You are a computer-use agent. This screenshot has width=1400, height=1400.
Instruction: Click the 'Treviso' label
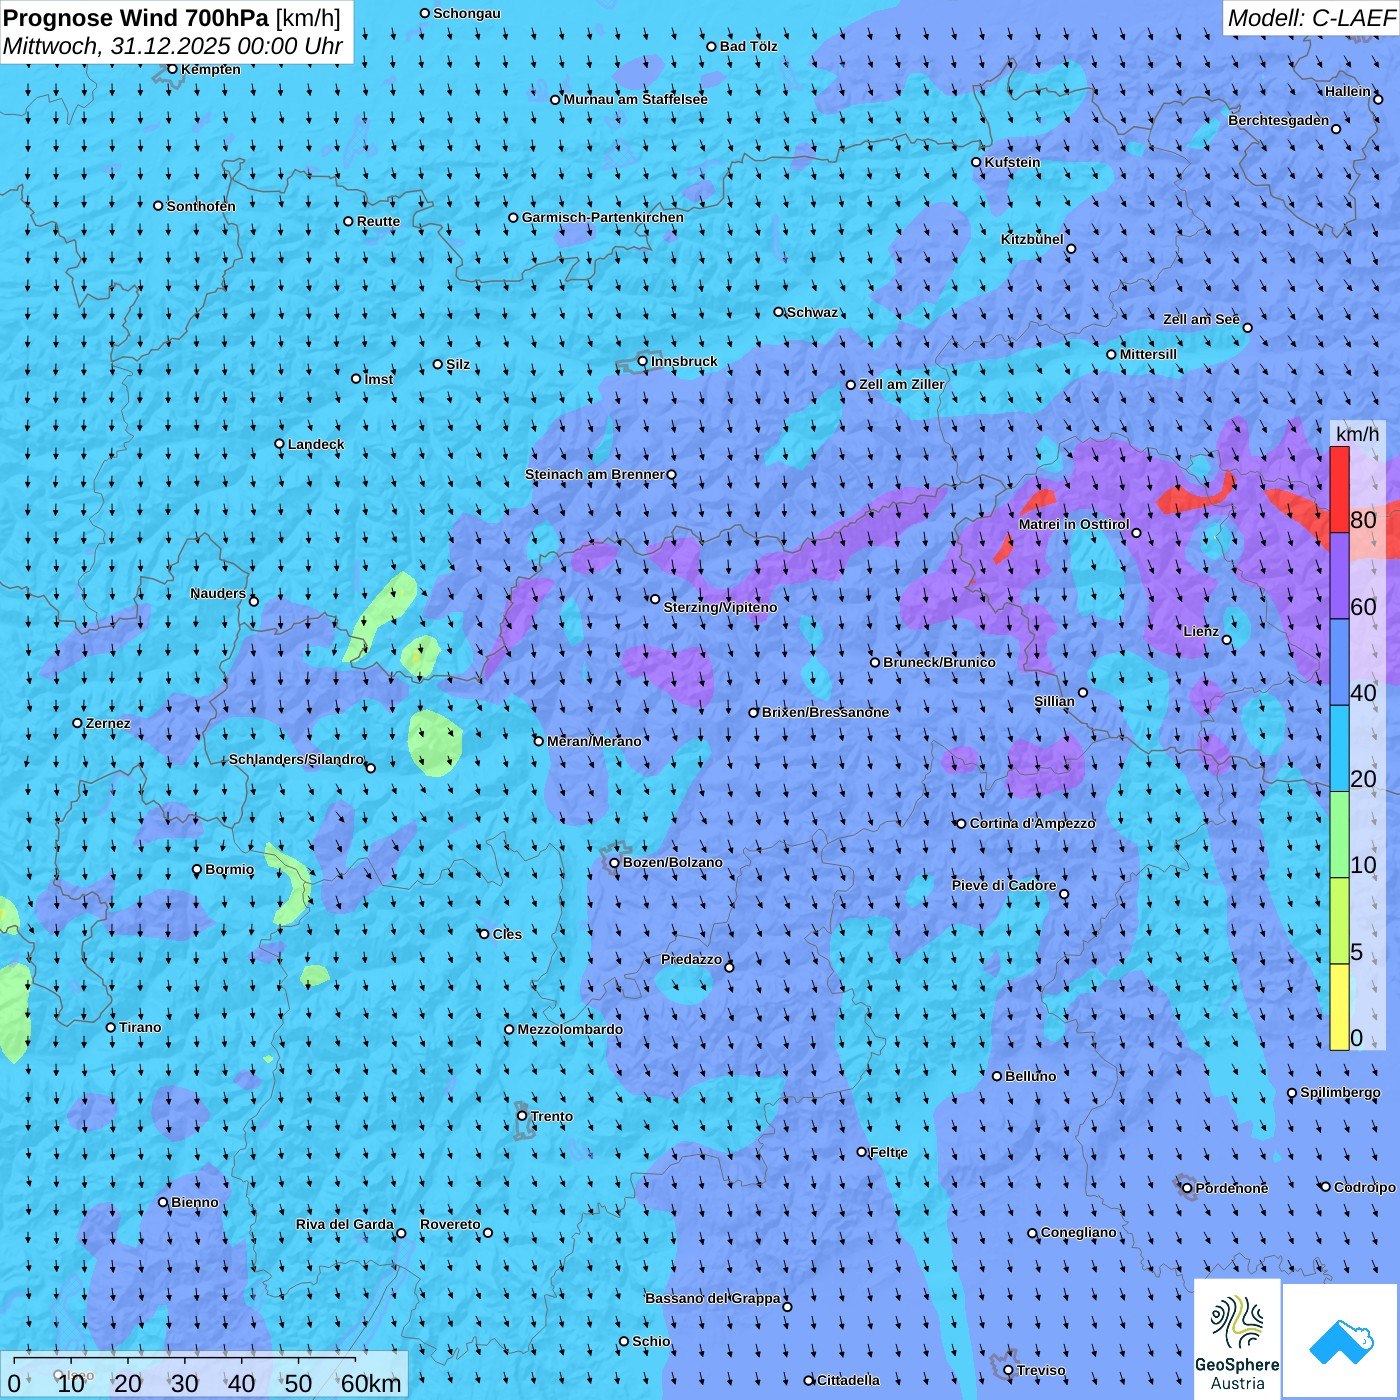[x=1041, y=1370]
